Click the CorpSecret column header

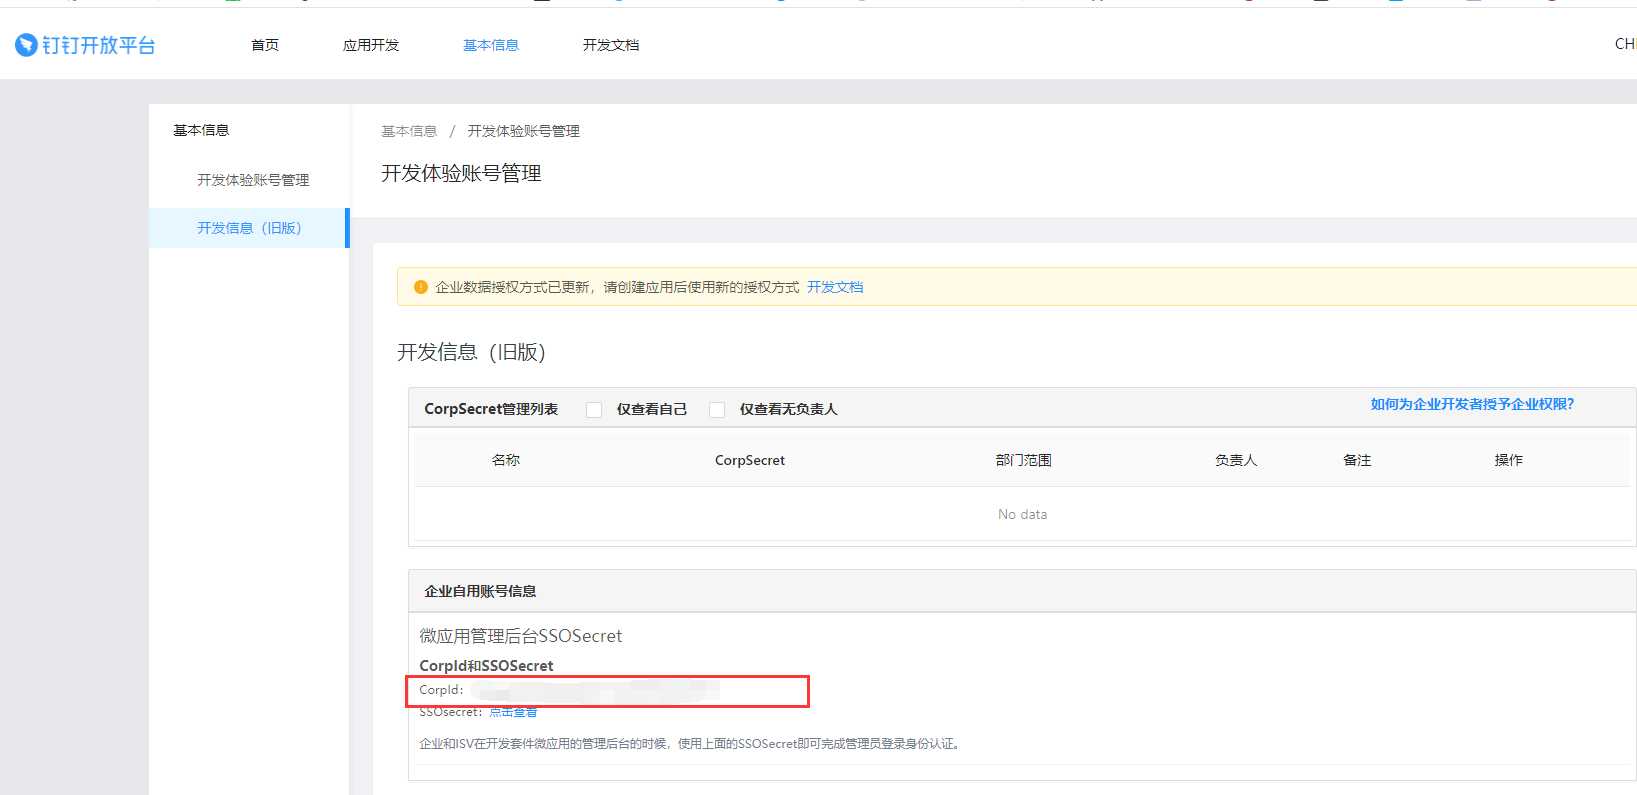pos(750,460)
